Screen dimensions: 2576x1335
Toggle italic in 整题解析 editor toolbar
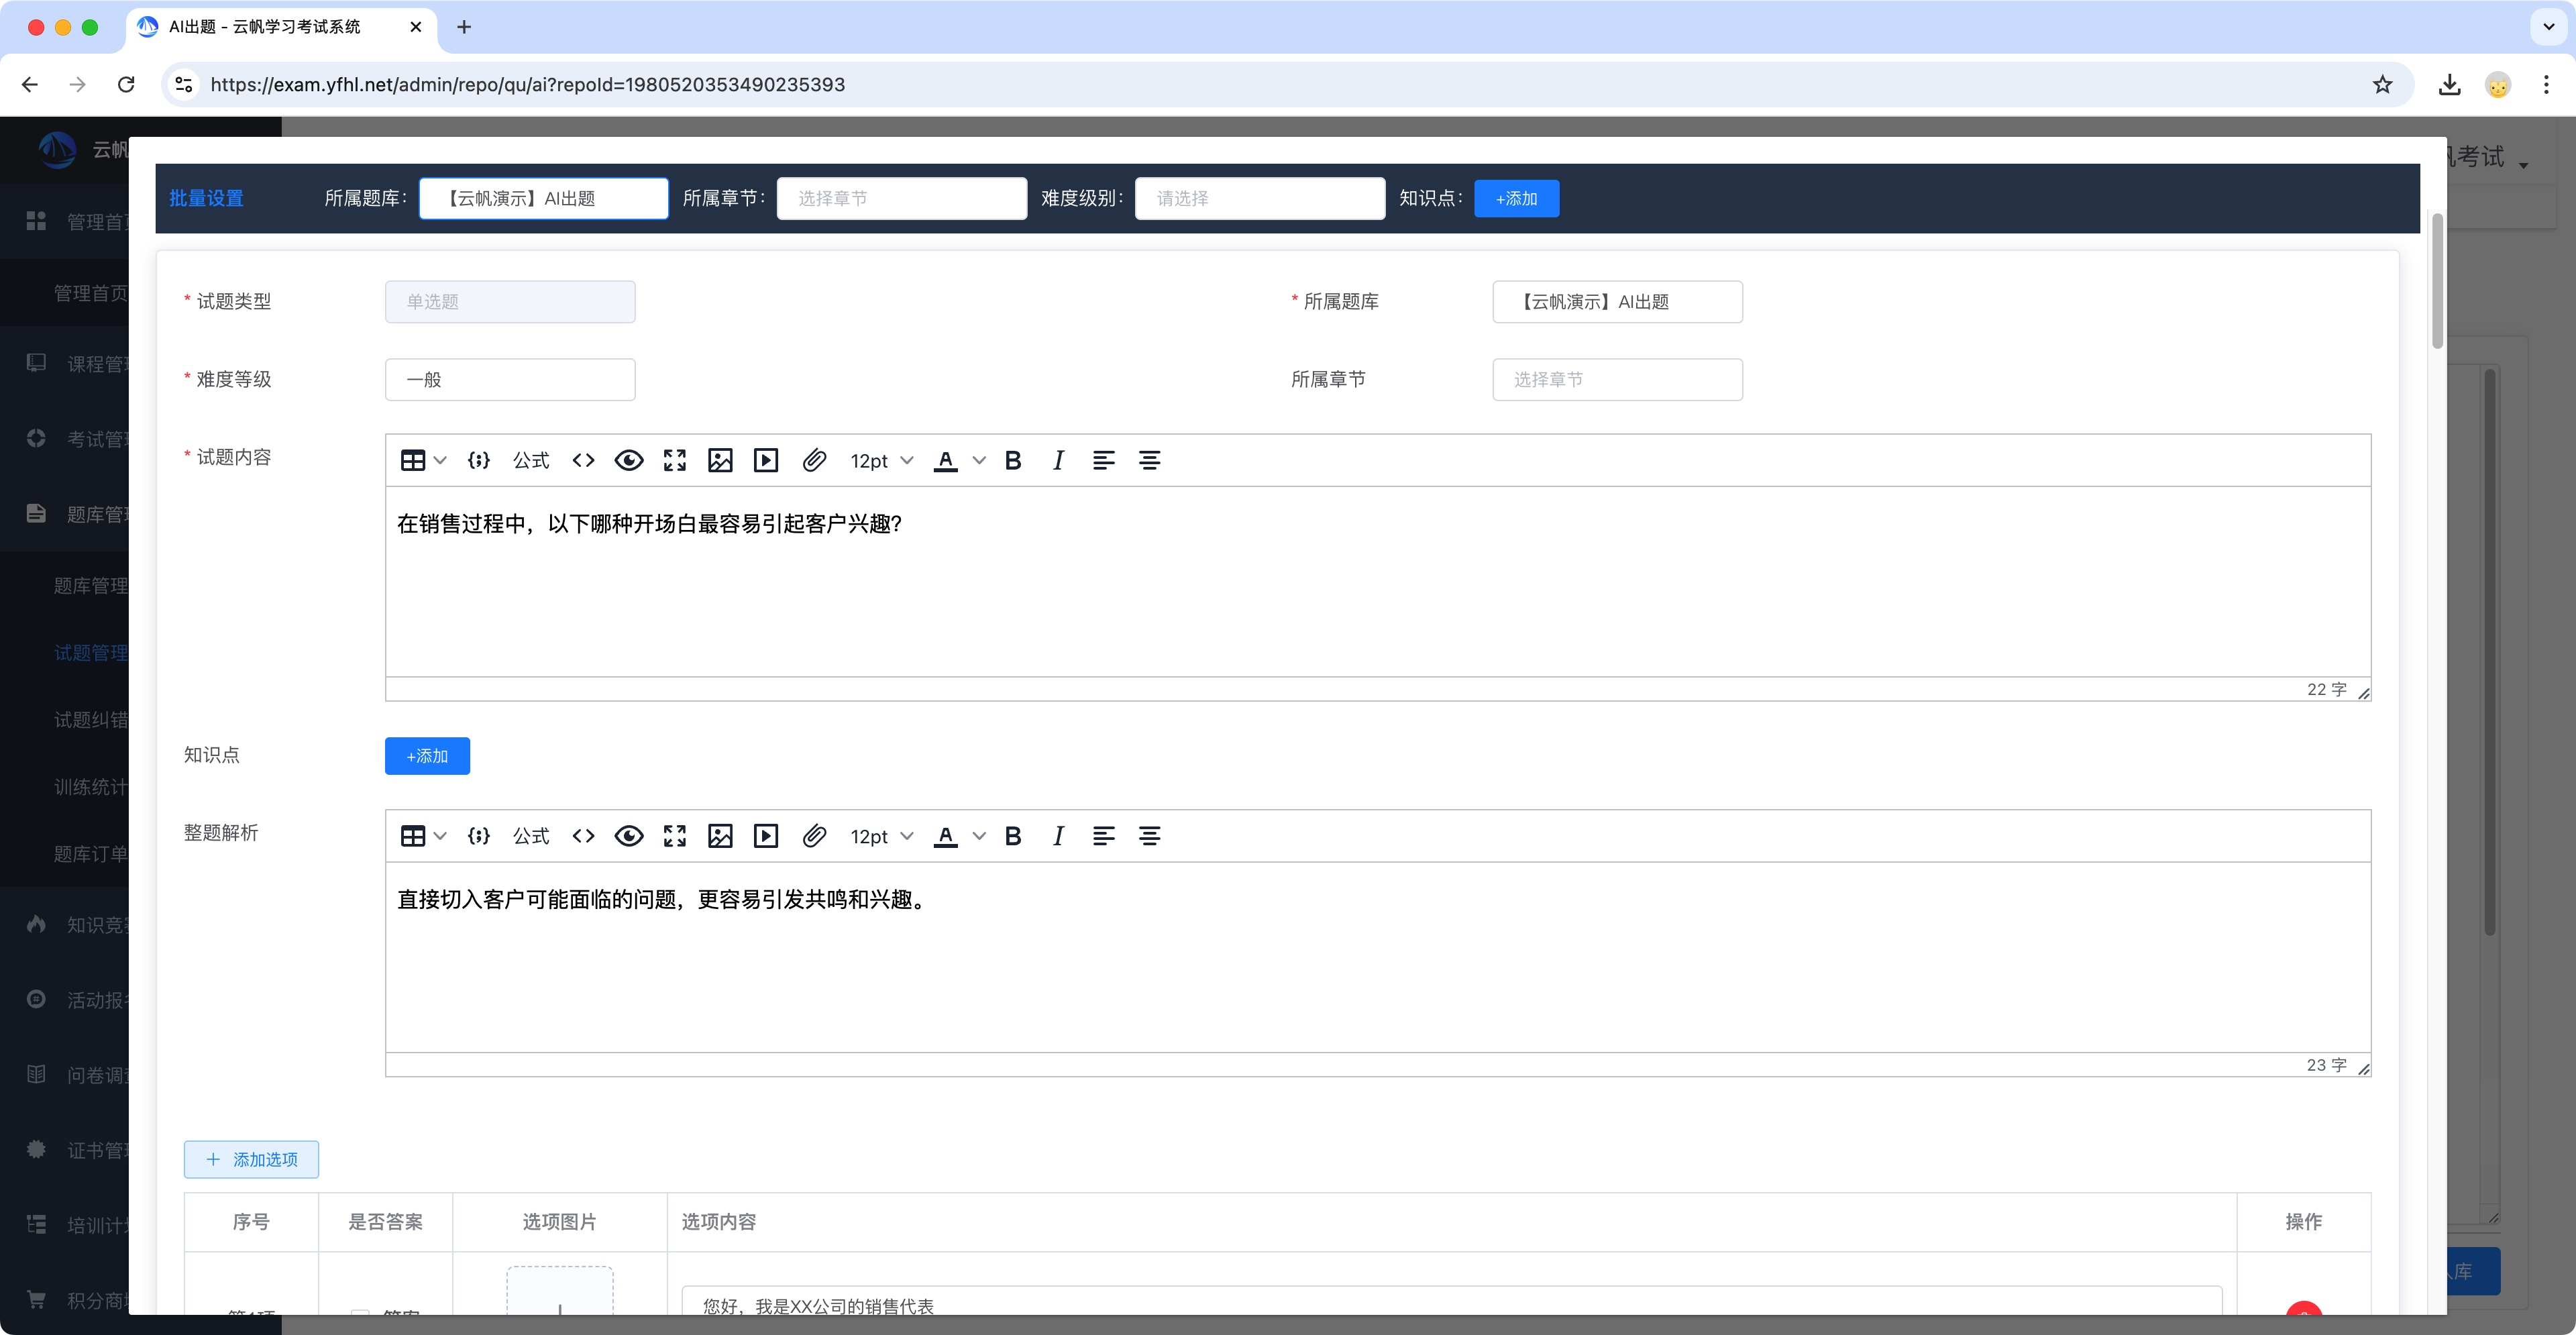coord(1058,836)
